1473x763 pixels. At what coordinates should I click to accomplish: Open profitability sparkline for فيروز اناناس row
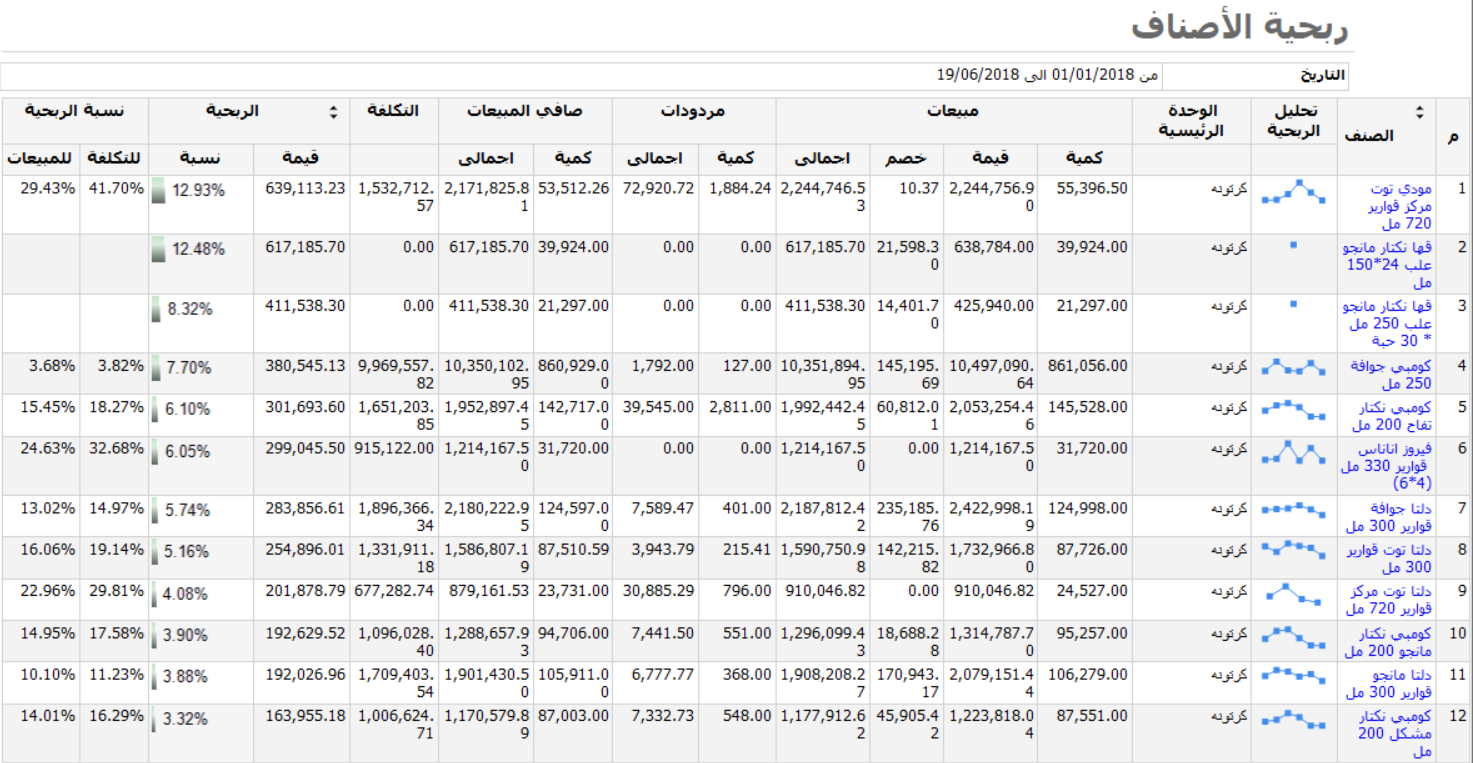click(x=1294, y=453)
